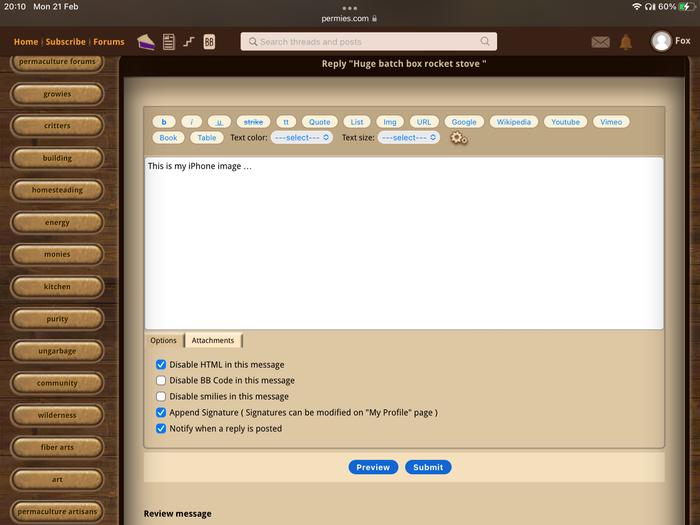Enable Disable BB Code in this message
Viewport: 700px width, 525px height.
pyautogui.click(x=161, y=381)
